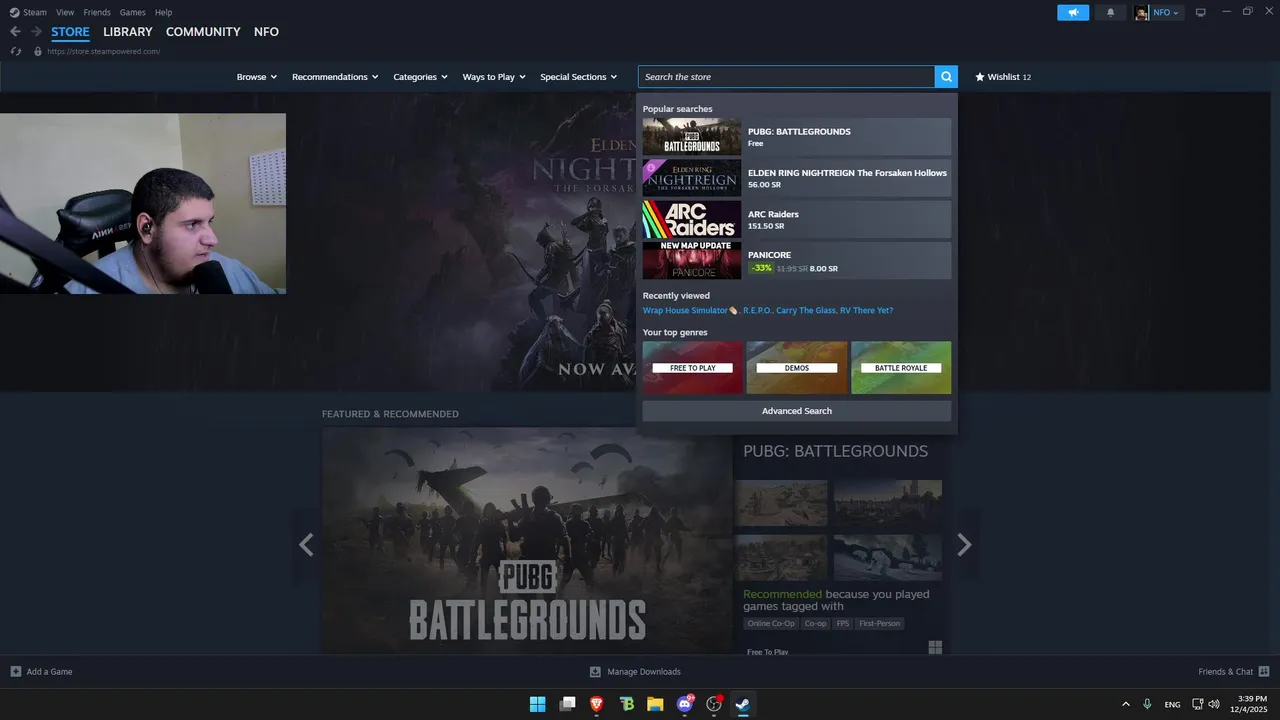Reload the store page
The height and width of the screenshot is (720, 1280).
(x=16, y=51)
